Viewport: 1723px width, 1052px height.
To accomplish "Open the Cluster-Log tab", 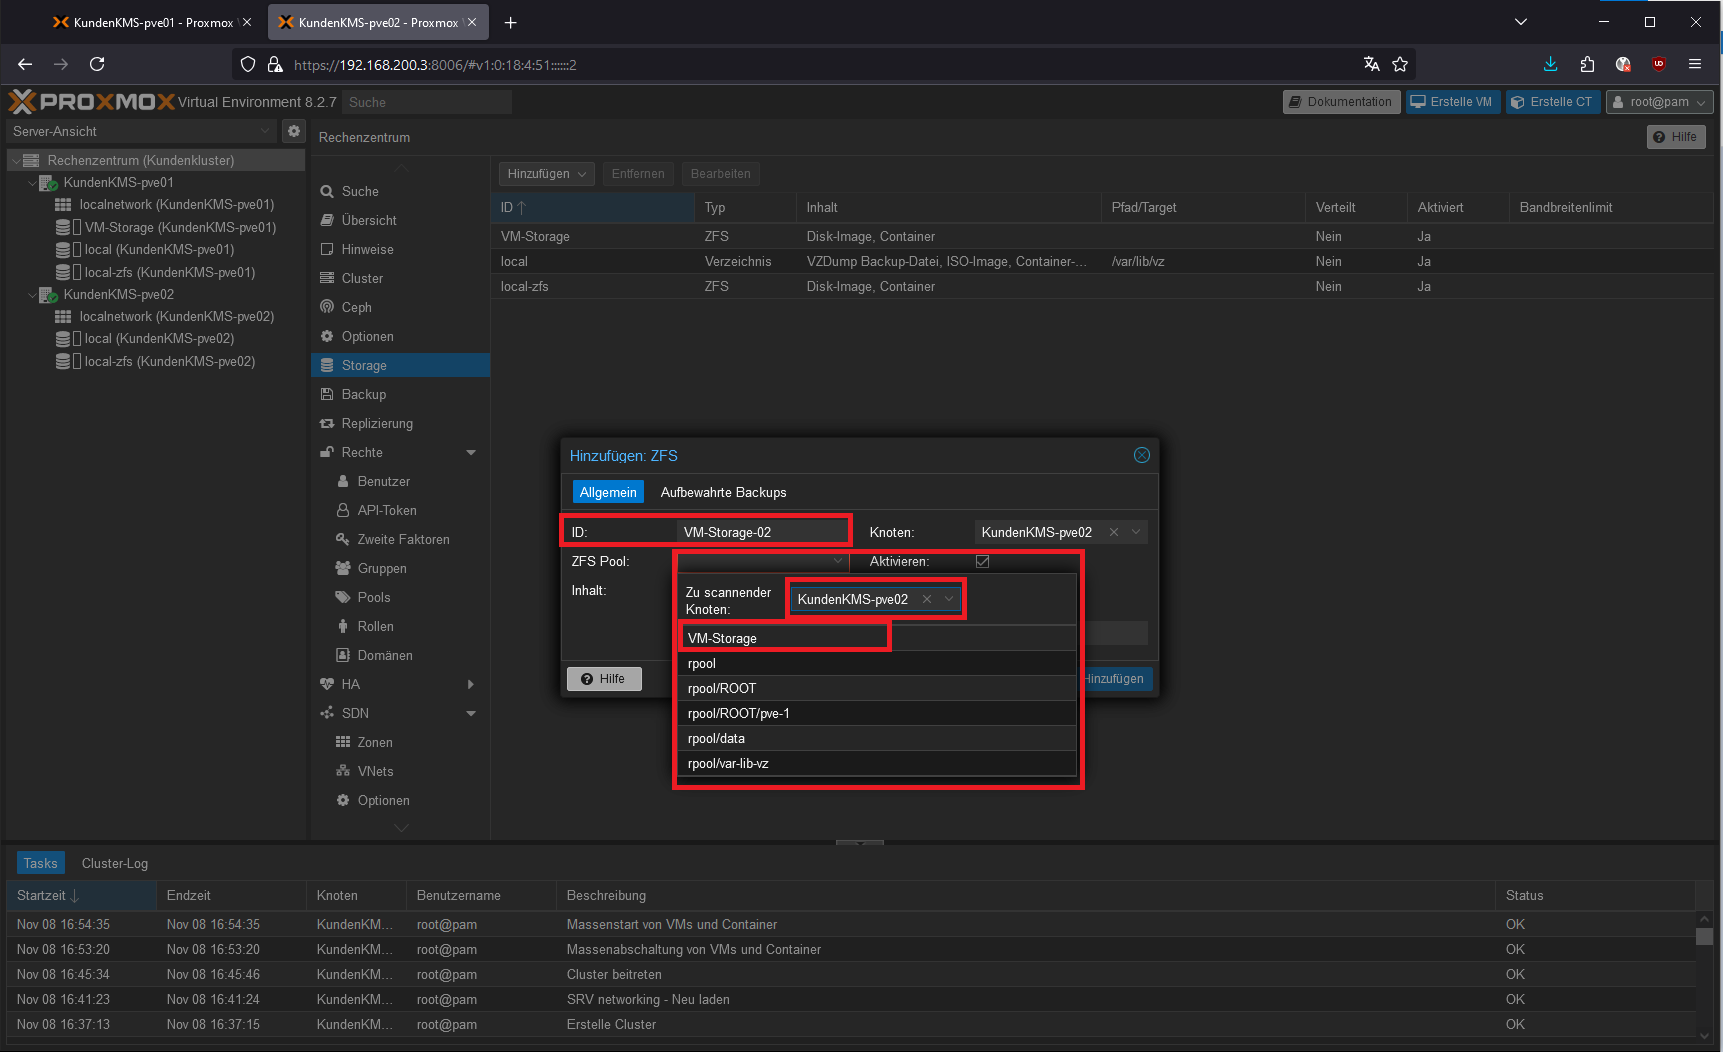I will point(115,863).
